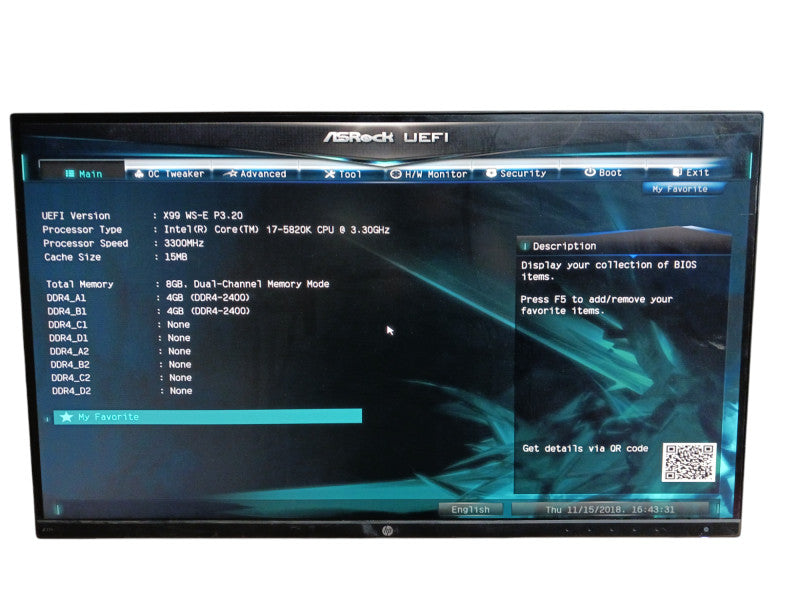Image resolution: width=800 pixels, height=600 pixels.
Task: Click the UEFI Version value X99 WS-E P3.20
Action: click(203, 216)
